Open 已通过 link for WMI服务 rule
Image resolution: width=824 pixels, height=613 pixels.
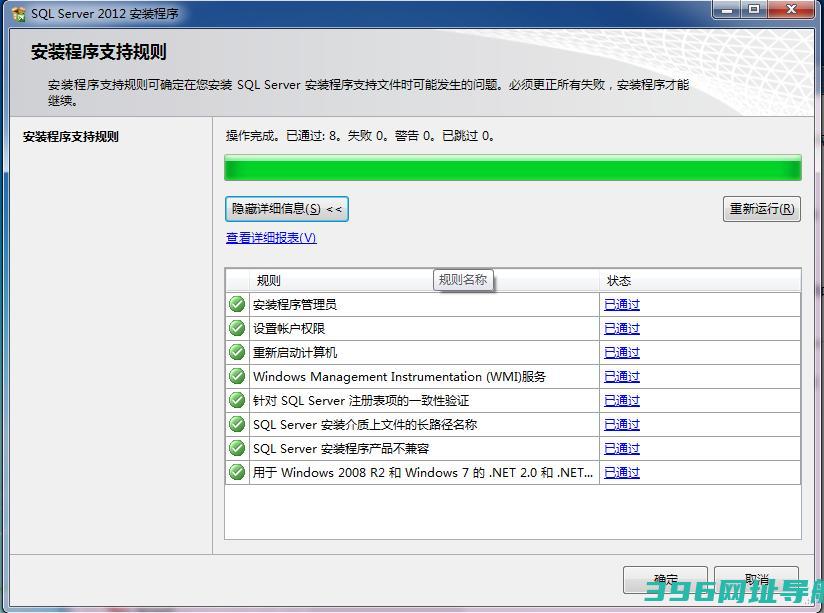click(x=622, y=376)
